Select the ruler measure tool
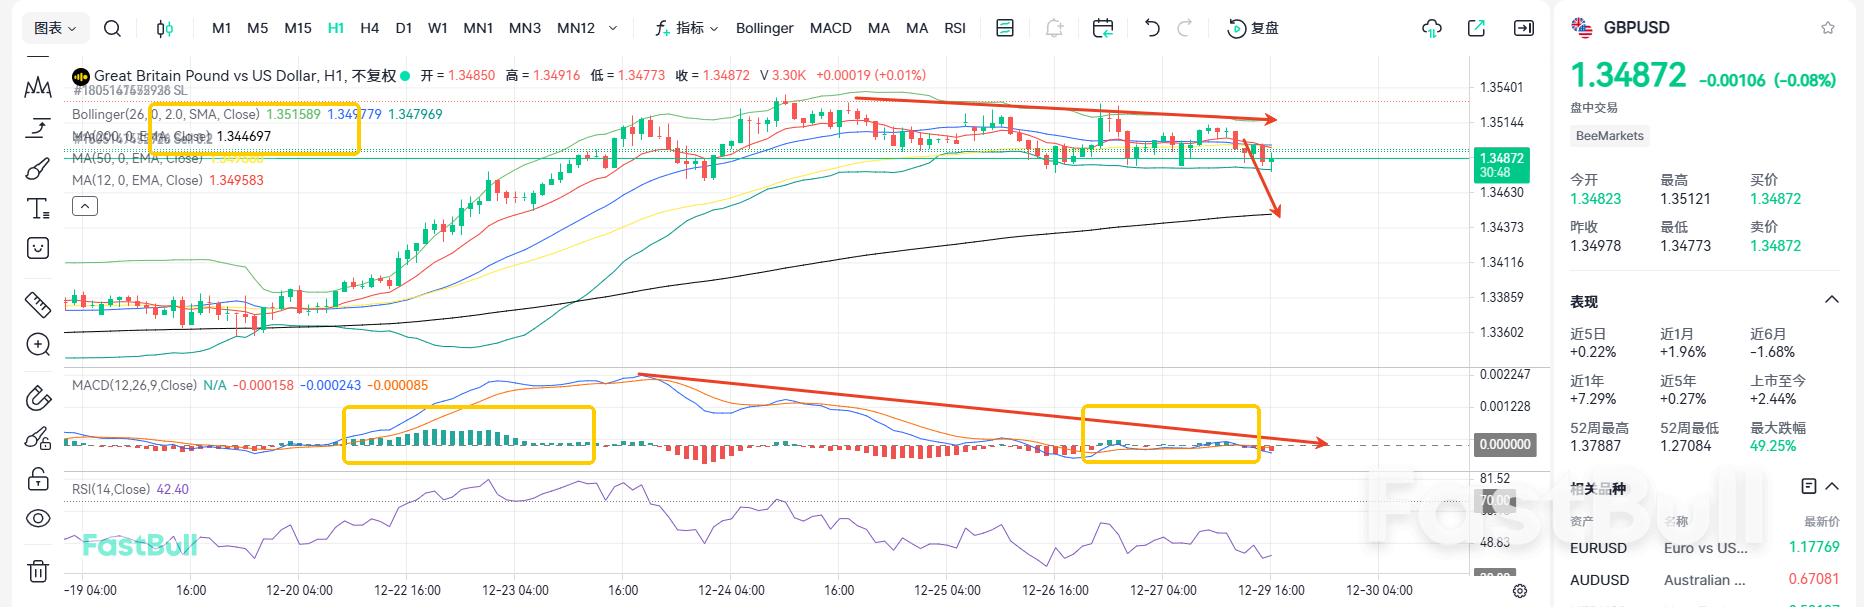Screen dimensions: 1864x607 coord(37,303)
